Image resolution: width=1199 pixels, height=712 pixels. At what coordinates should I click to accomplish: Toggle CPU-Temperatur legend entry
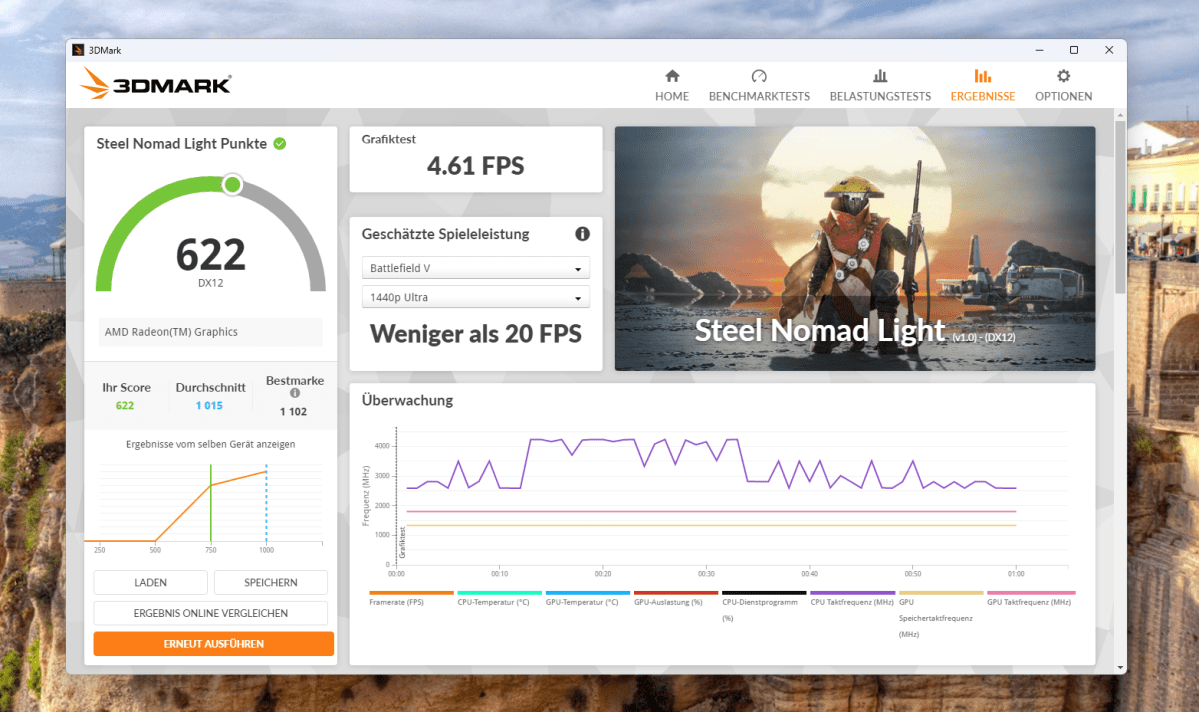499,597
